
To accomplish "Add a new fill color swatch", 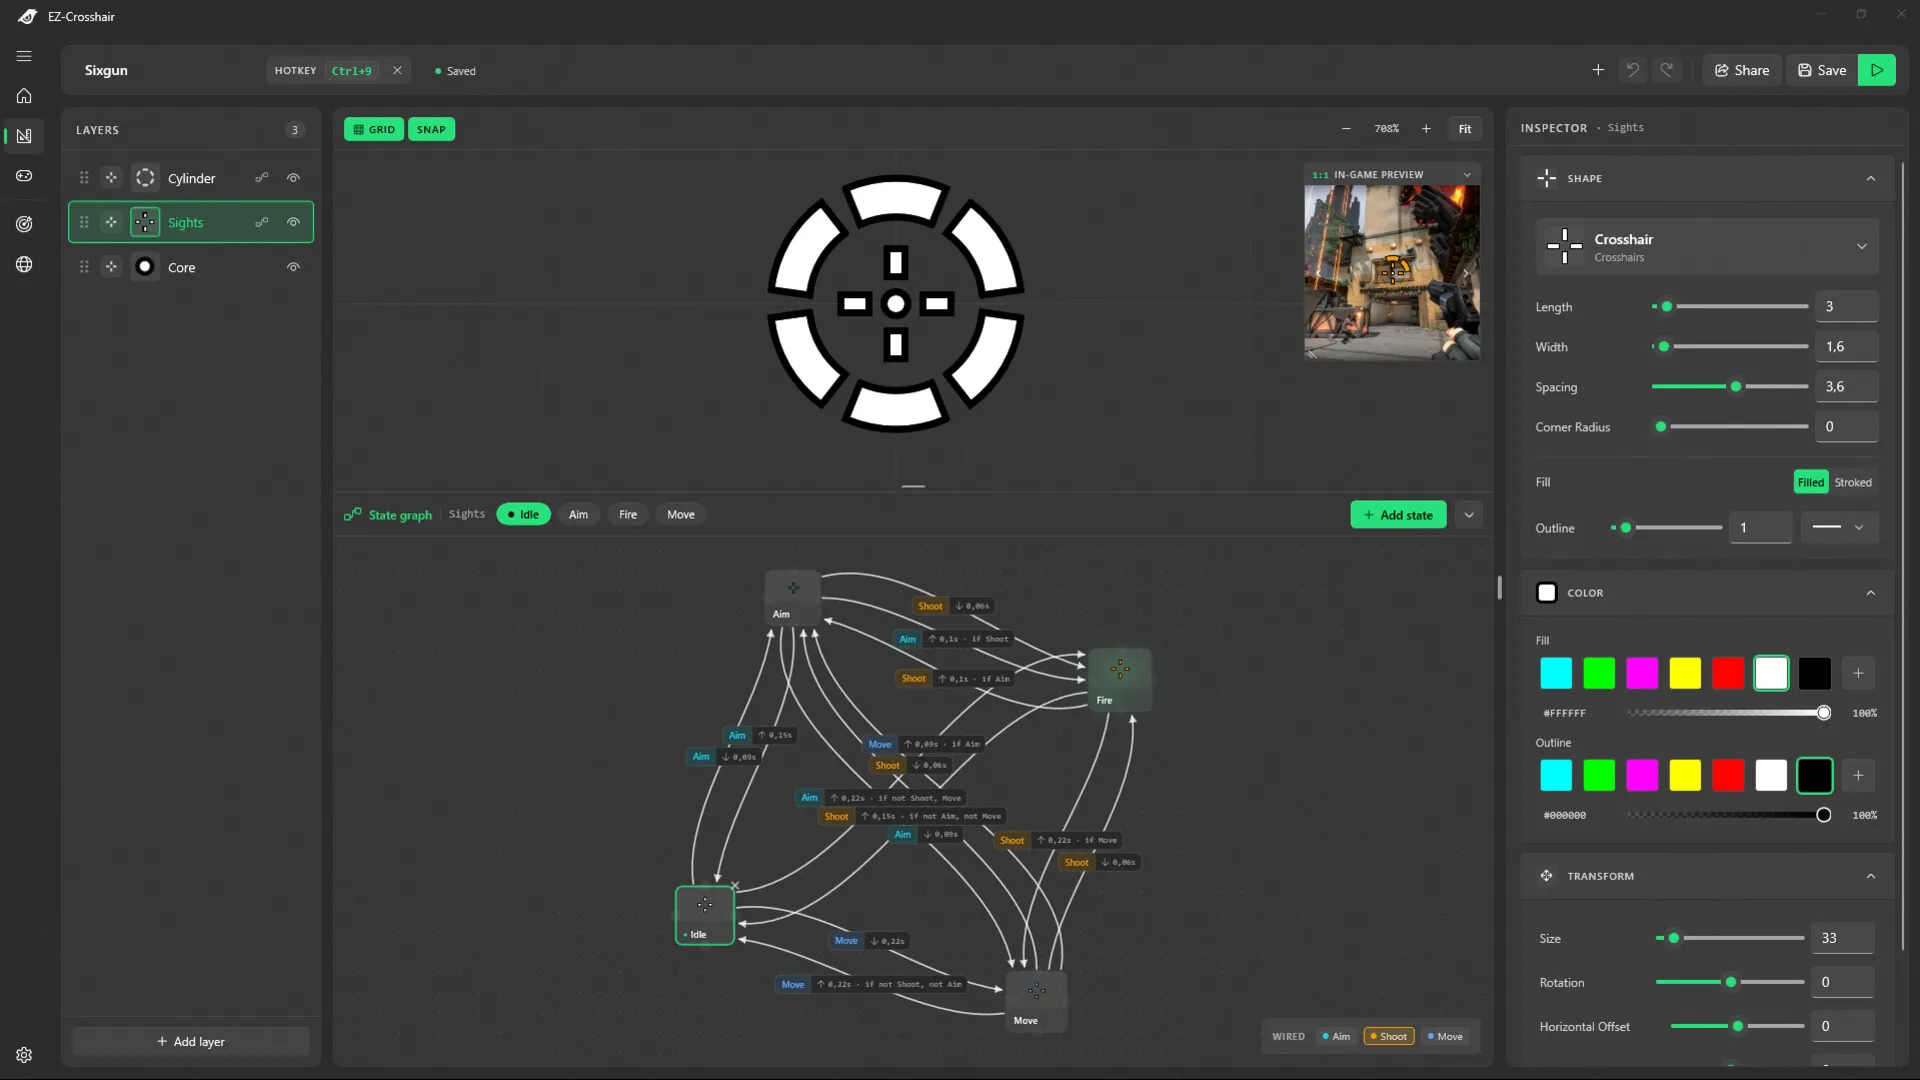I will [x=1858, y=673].
